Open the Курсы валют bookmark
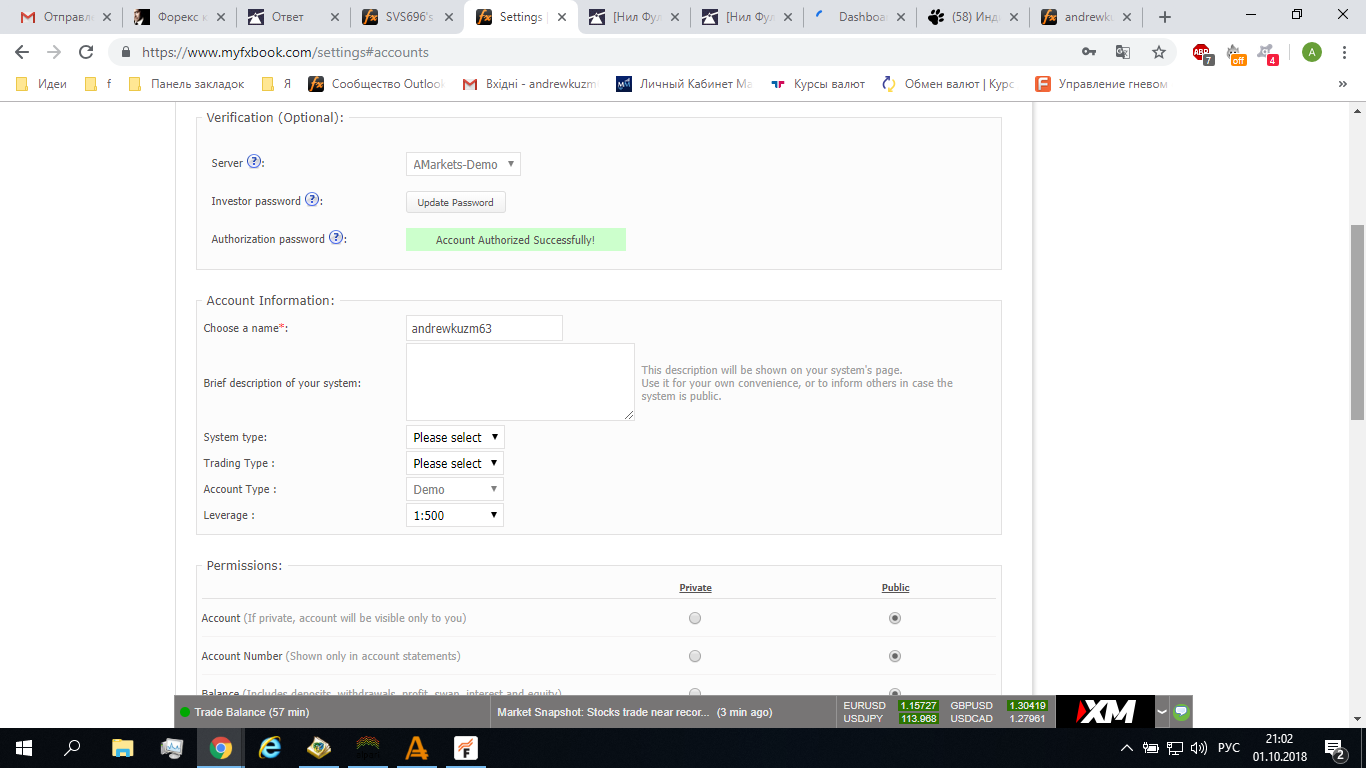 pyautogui.click(x=818, y=84)
